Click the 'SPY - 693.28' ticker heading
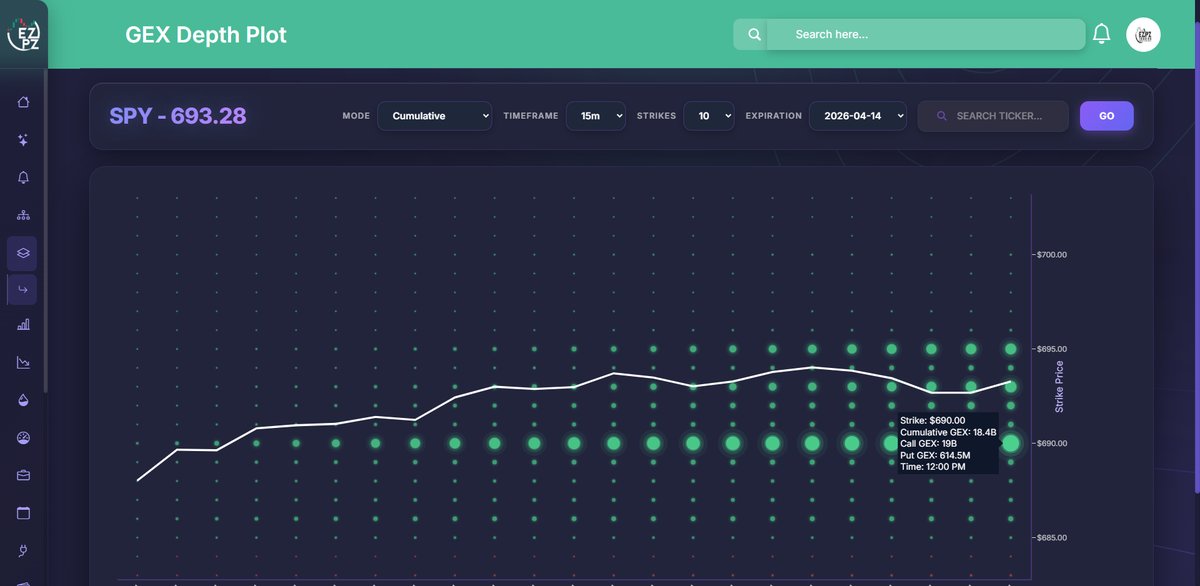The height and width of the screenshot is (586, 1200). click(178, 116)
